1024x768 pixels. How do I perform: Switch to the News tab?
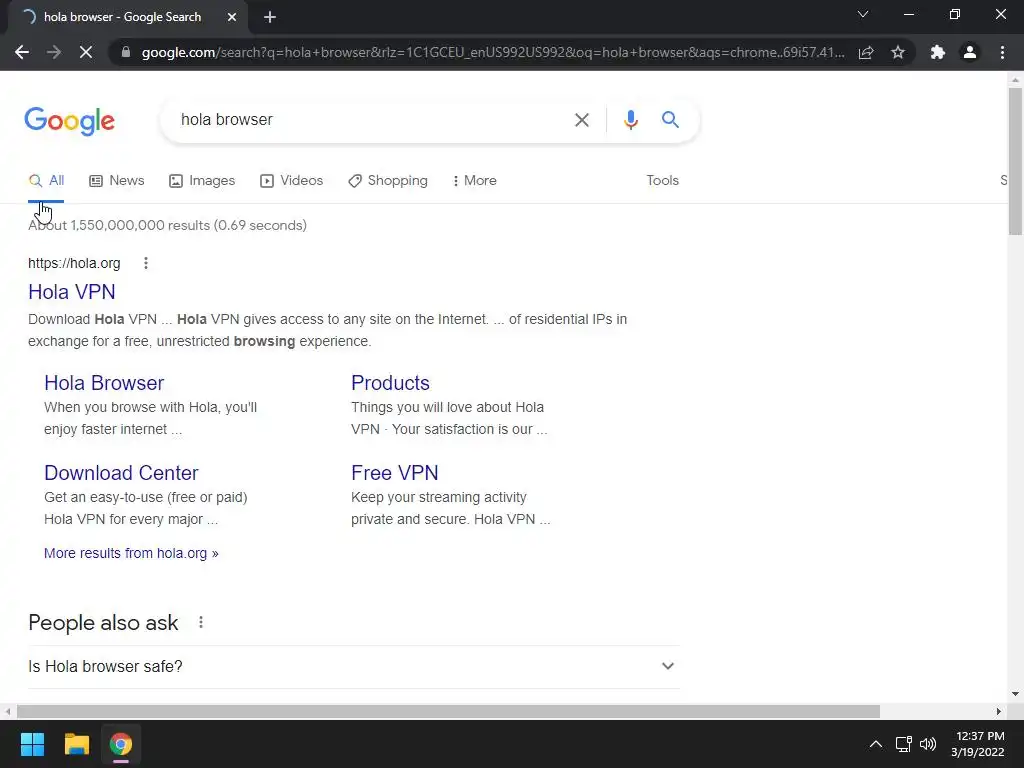tap(116, 181)
